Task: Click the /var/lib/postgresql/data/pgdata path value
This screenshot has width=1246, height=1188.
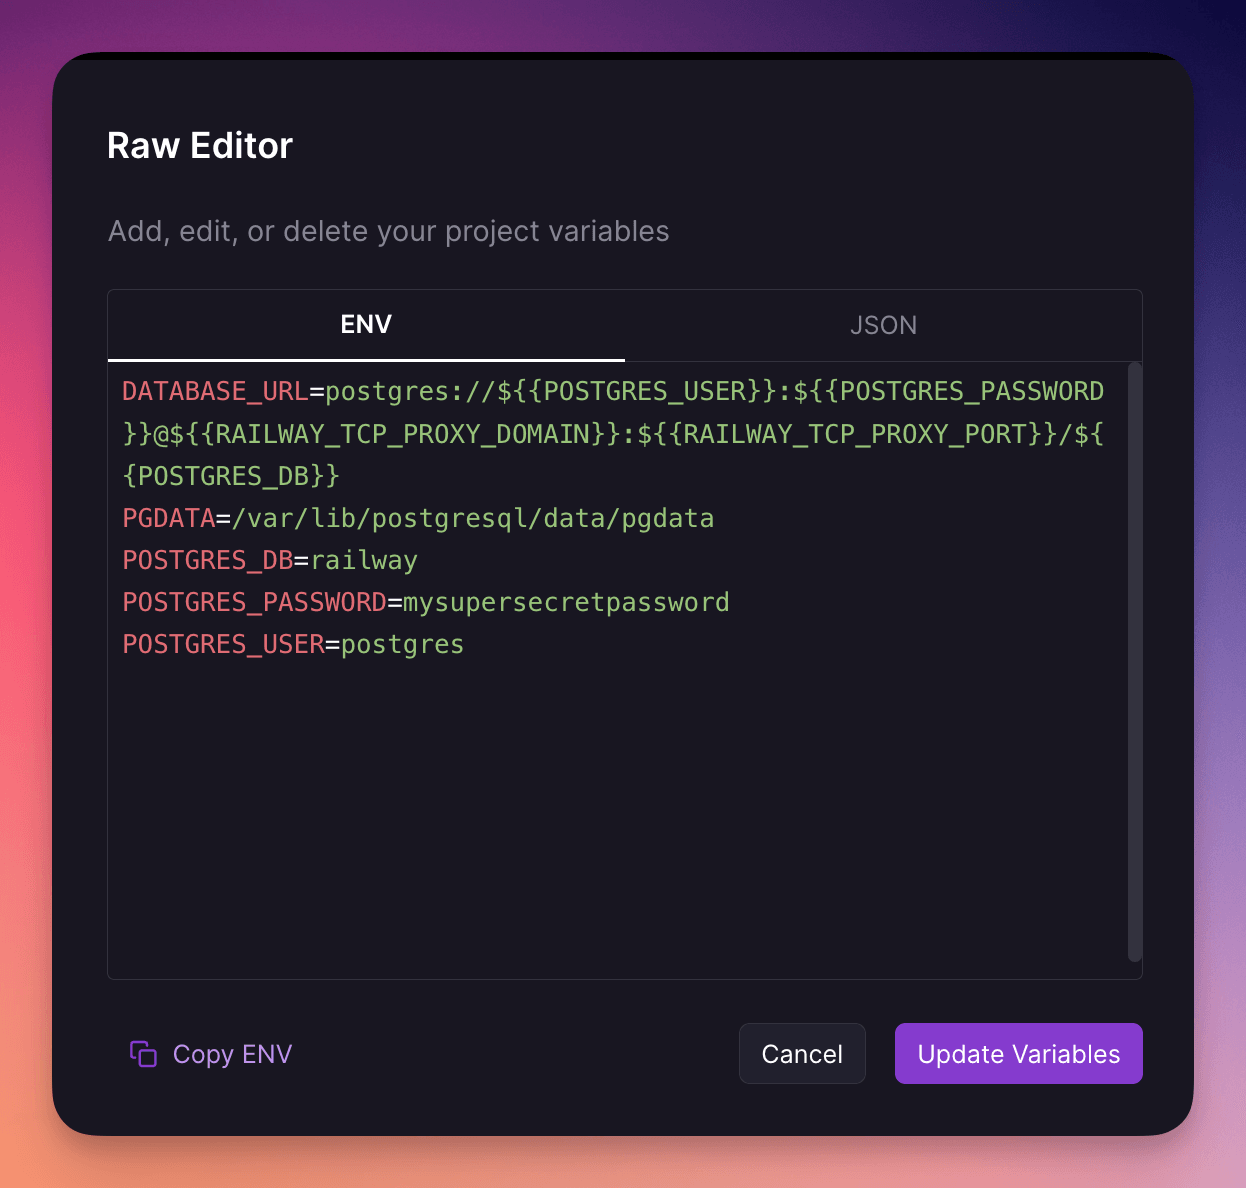Action: click(x=473, y=518)
